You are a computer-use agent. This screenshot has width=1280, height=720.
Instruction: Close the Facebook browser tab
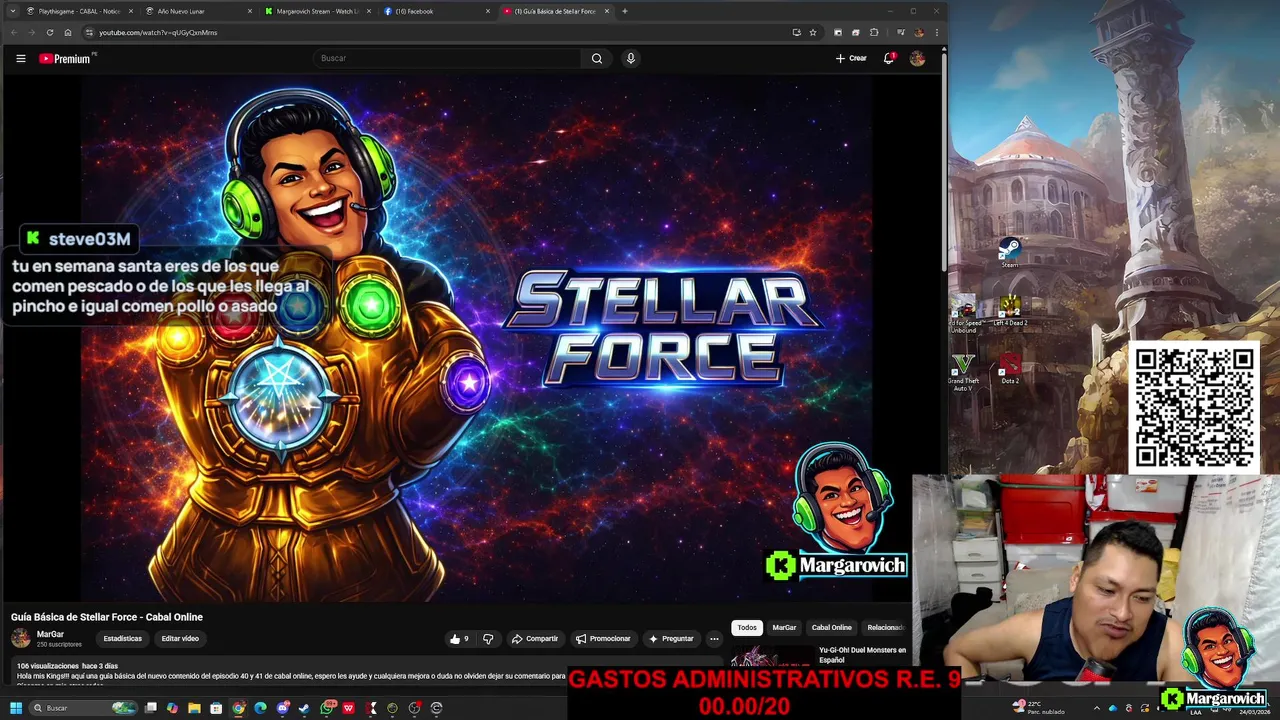coord(488,11)
